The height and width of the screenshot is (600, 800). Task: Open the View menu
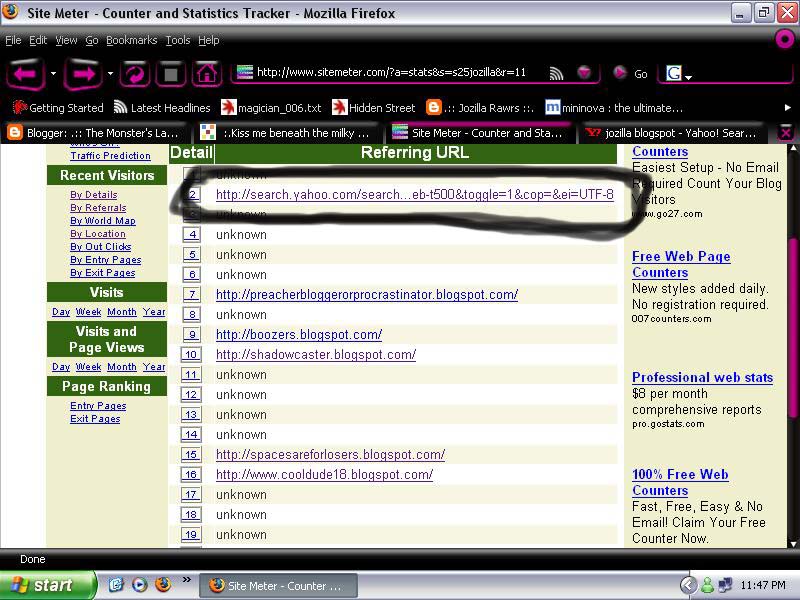pos(66,40)
